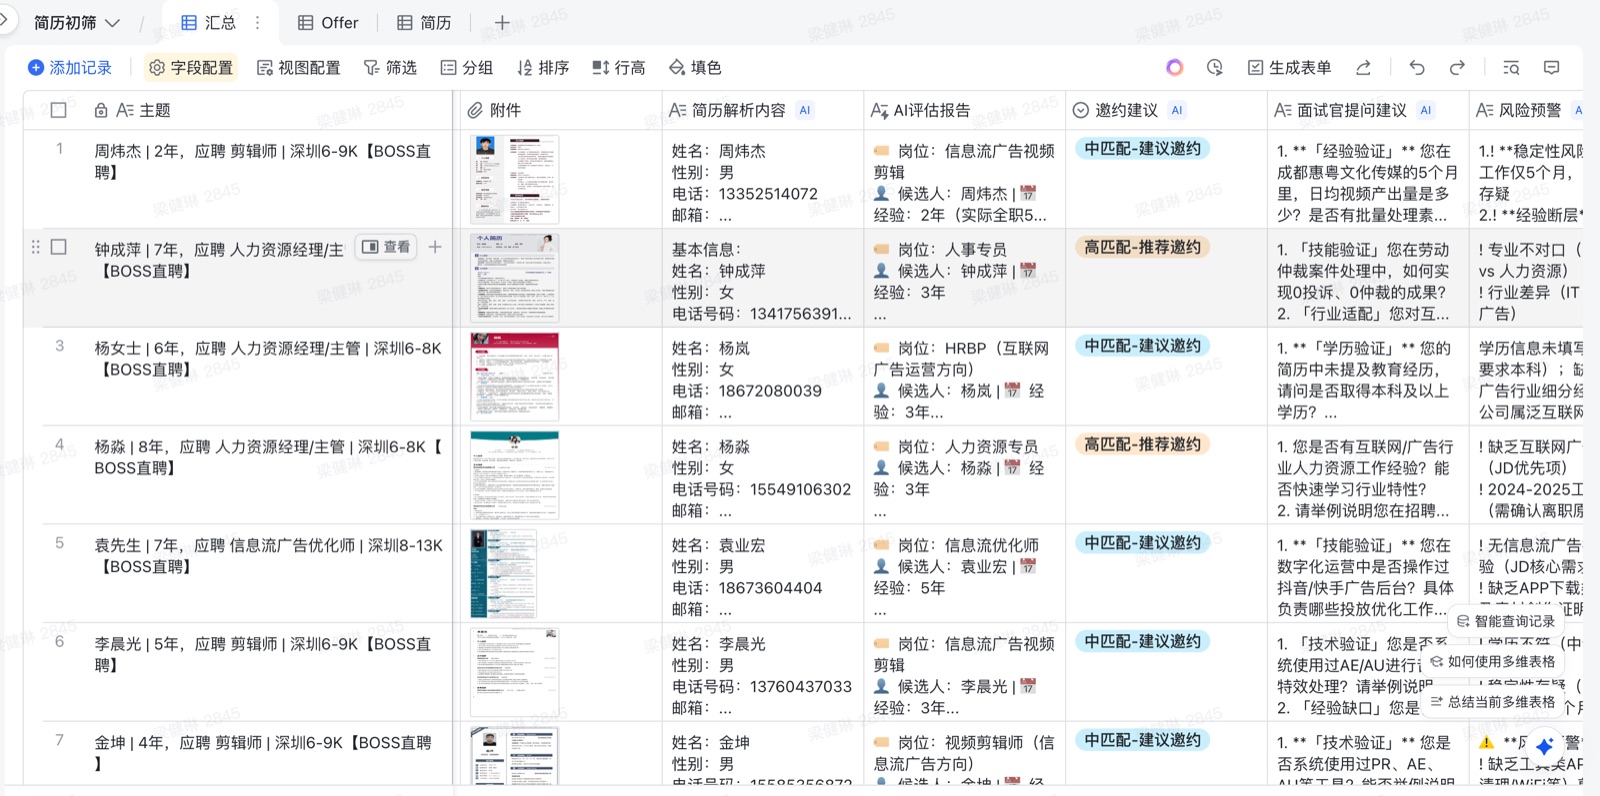
Task: Open the more options dots beside 汇总
Action: (x=258, y=22)
